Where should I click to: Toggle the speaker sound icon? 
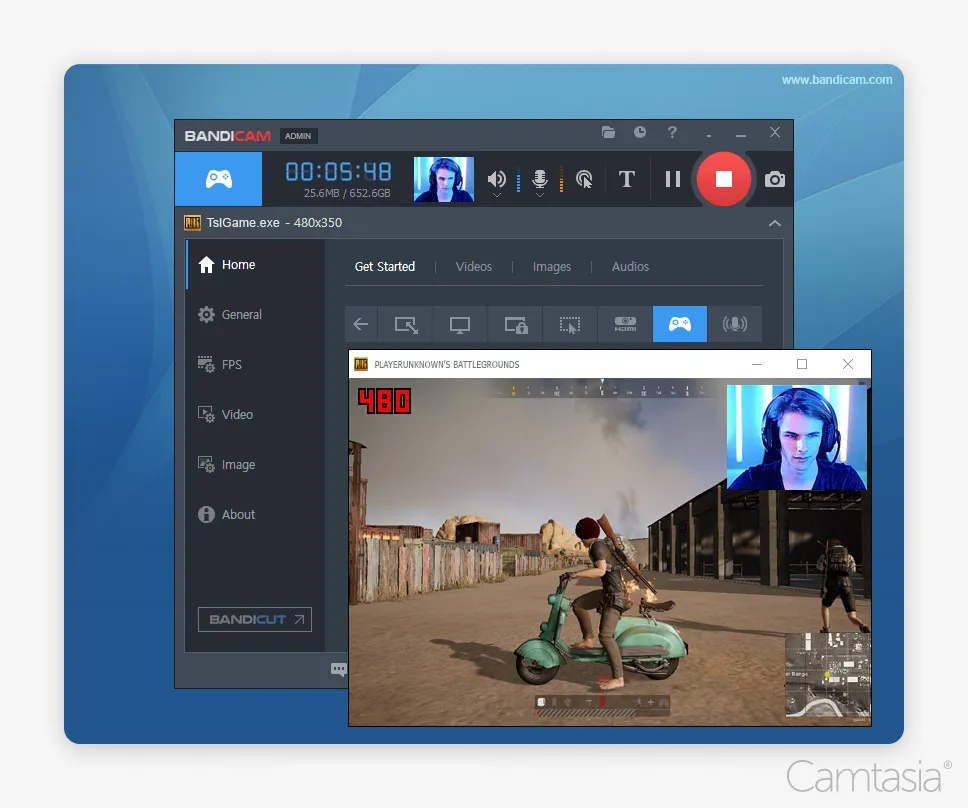[x=496, y=178]
